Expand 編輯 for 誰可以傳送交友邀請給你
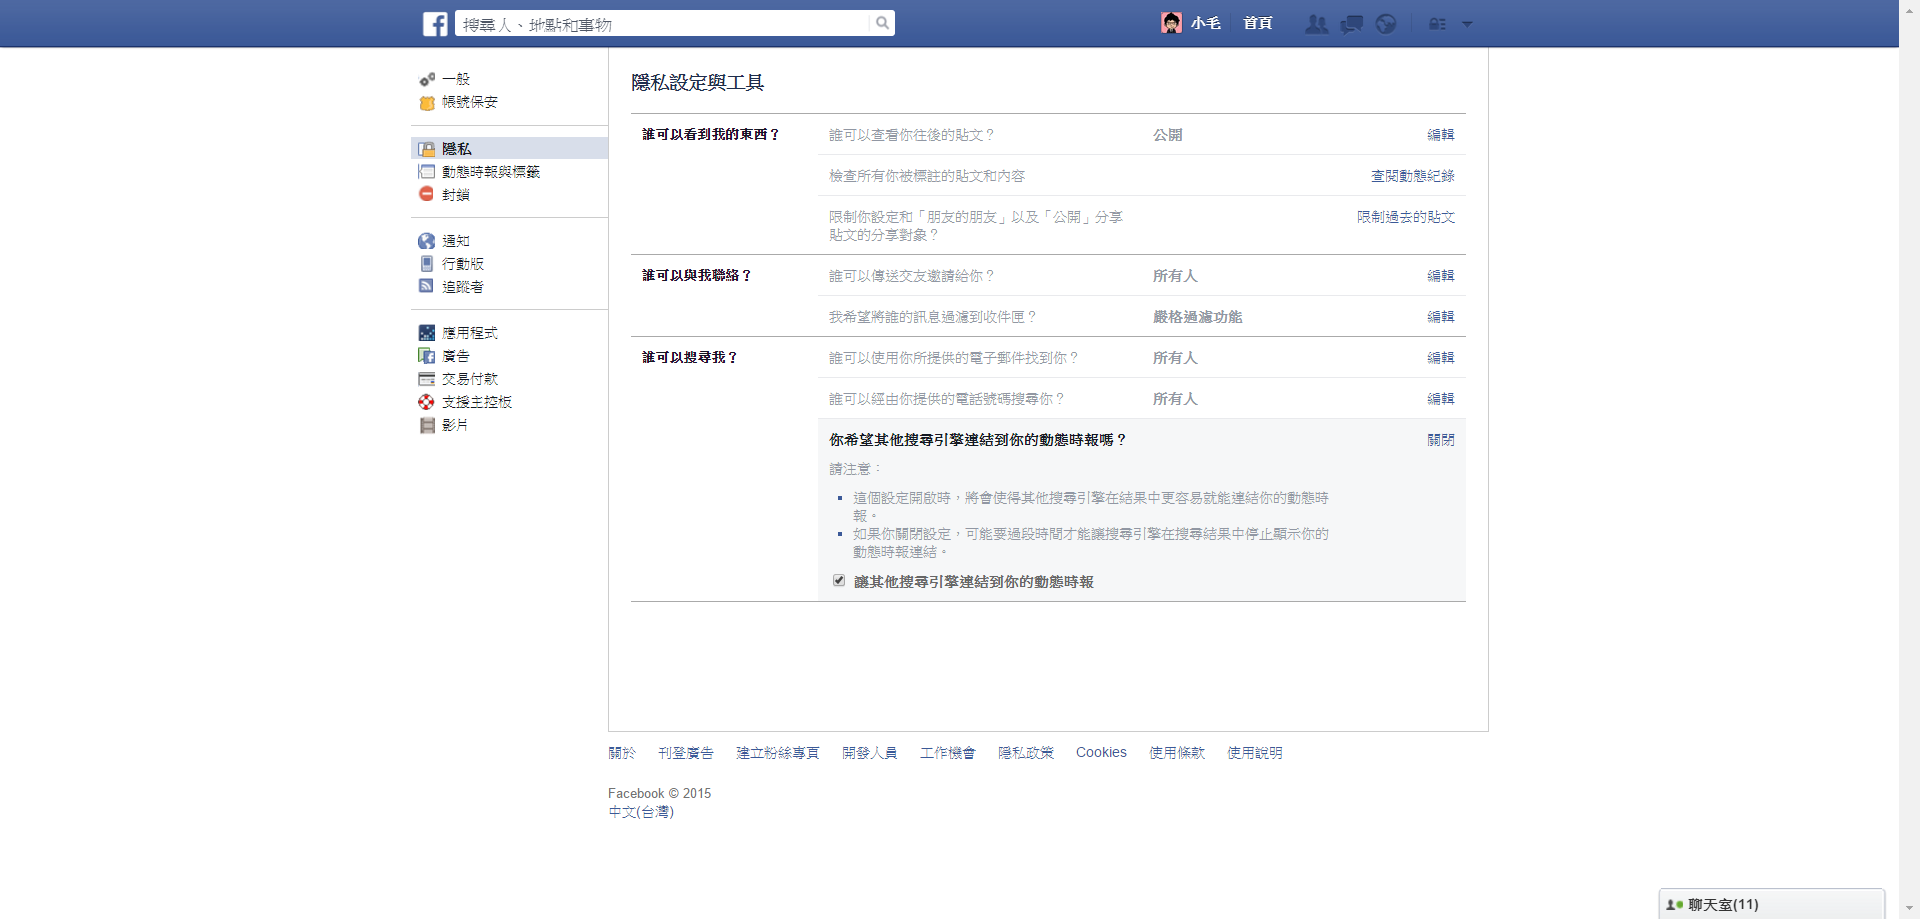 (1440, 276)
